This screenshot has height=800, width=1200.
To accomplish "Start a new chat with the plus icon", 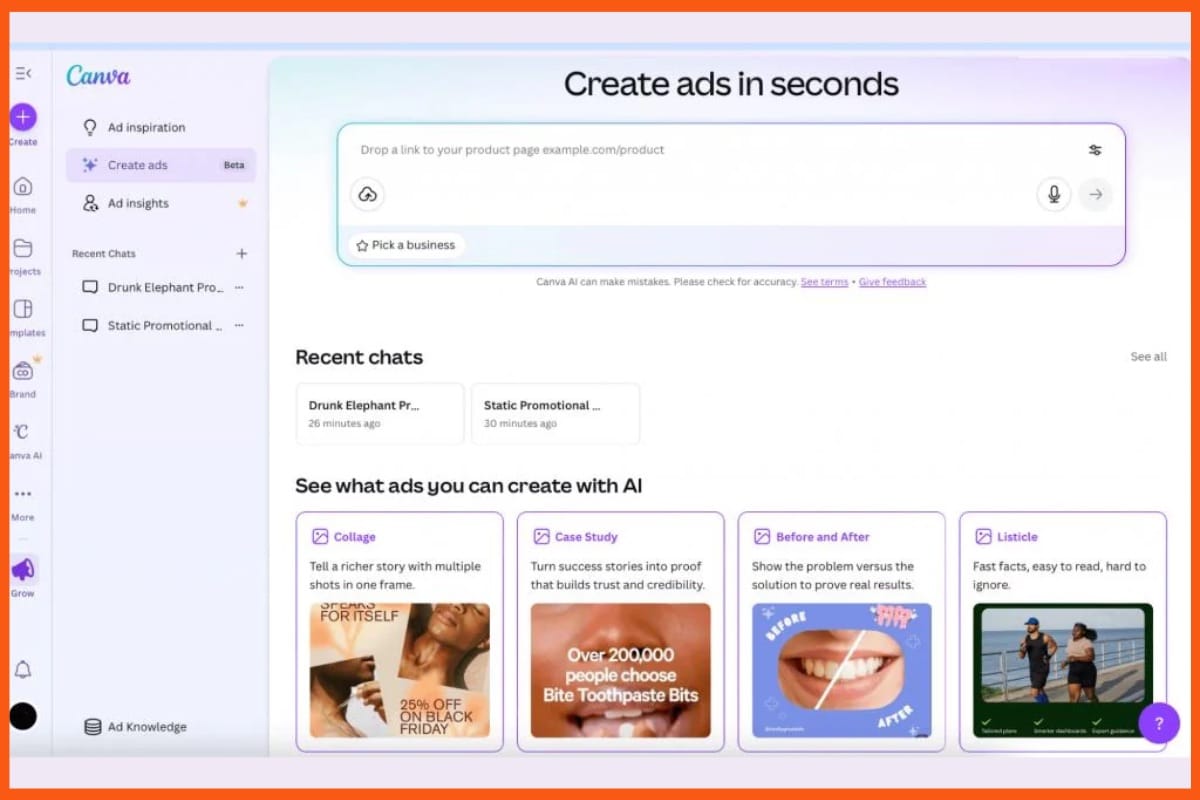I will tap(241, 254).
